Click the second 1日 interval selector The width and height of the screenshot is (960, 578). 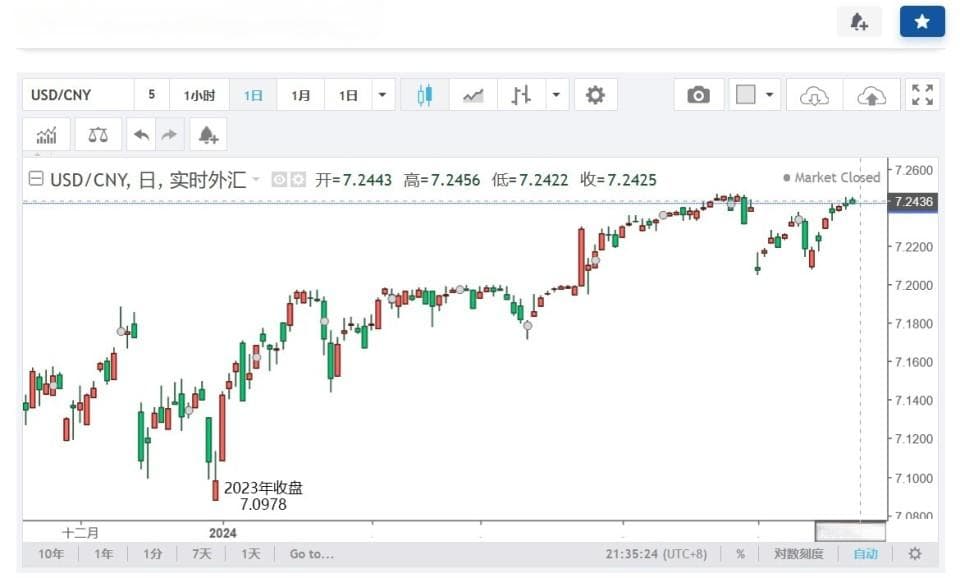click(x=348, y=95)
